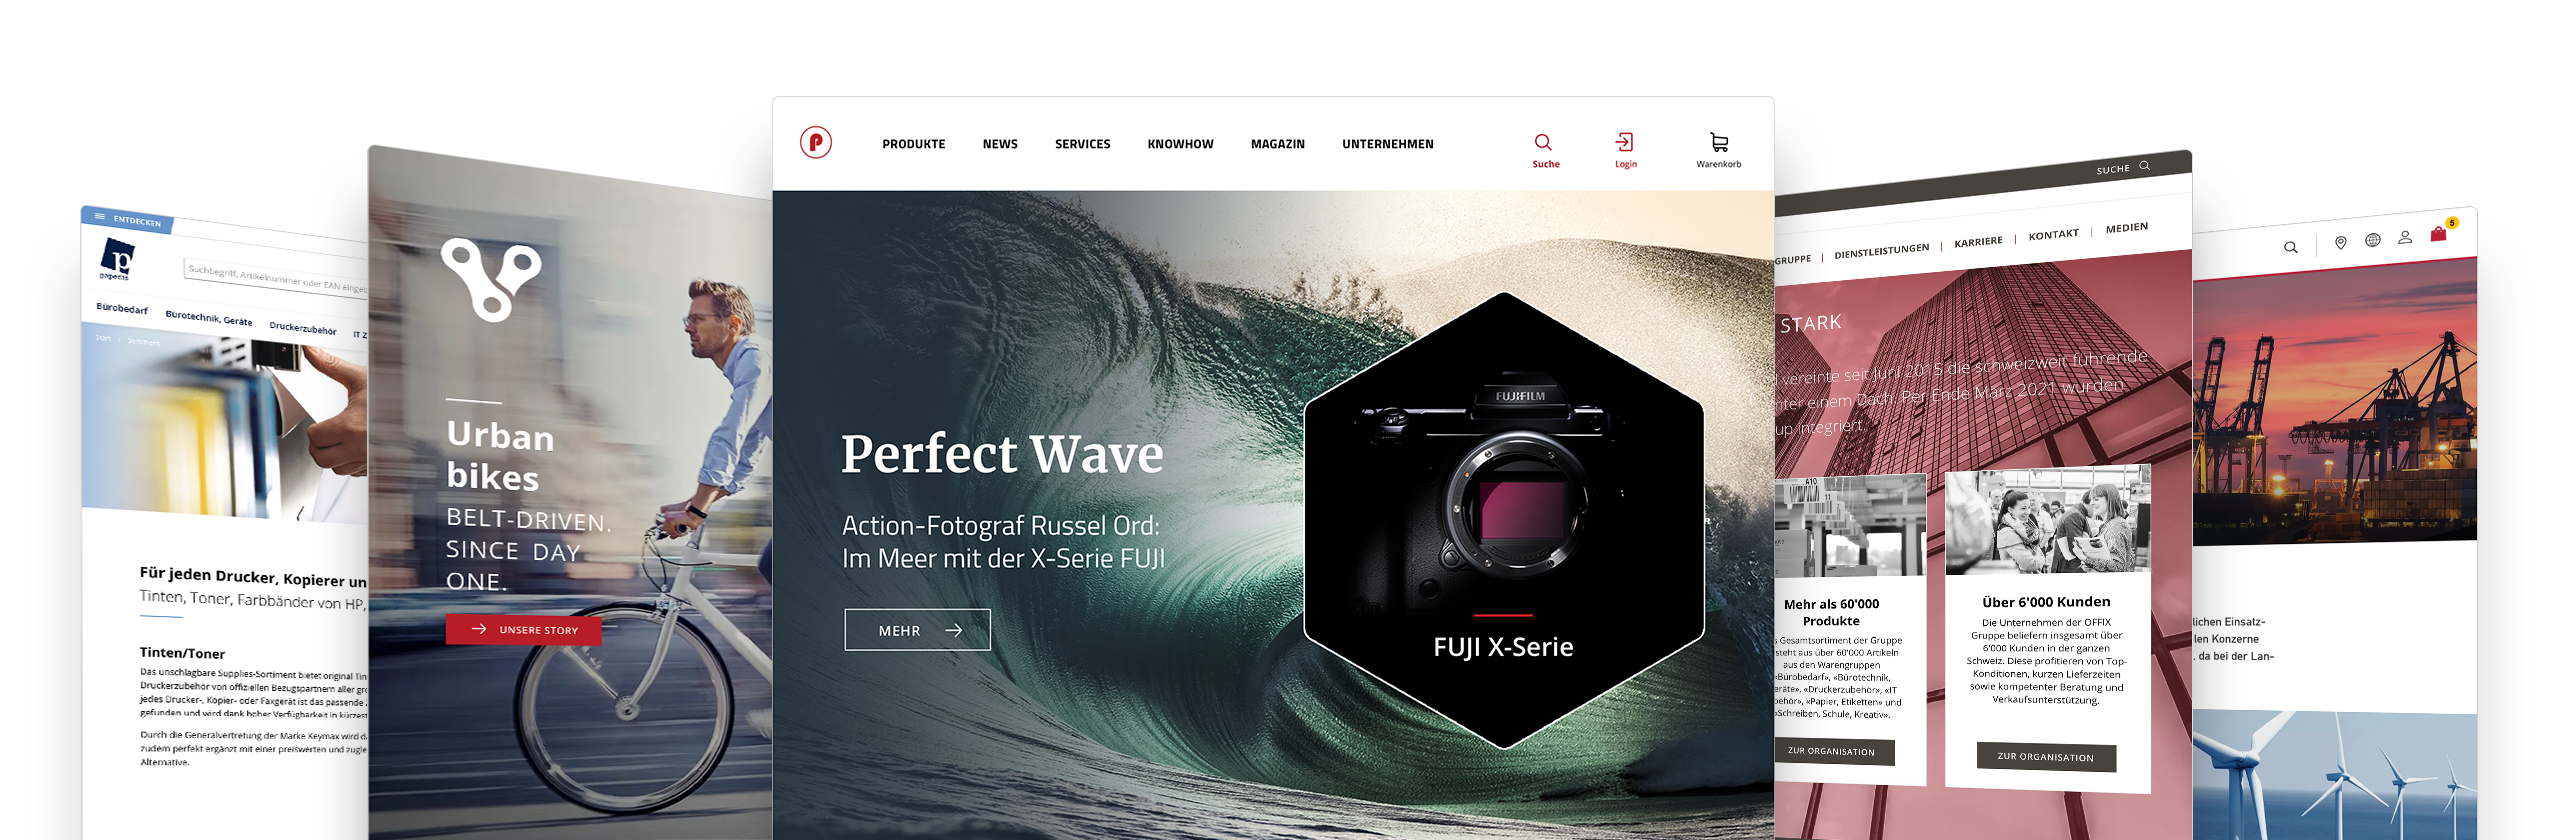Click the red shopping bag icon
The height and width of the screenshot is (840, 2560).
[2438, 233]
